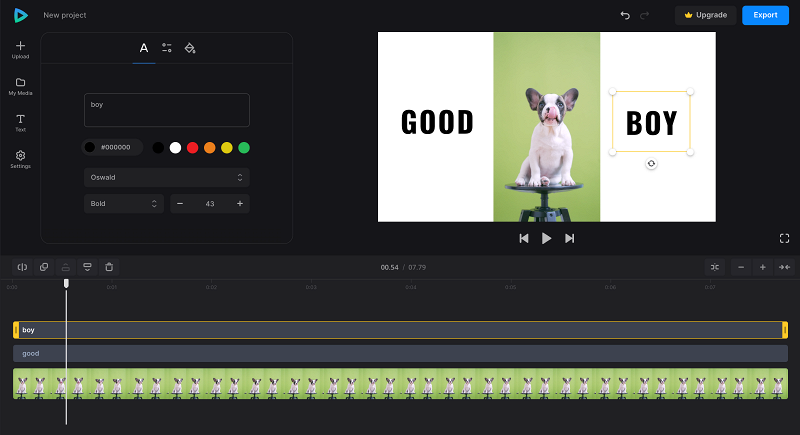This screenshot has height=435, width=800.
Task: Open My Media folder
Action: [20, 86]
